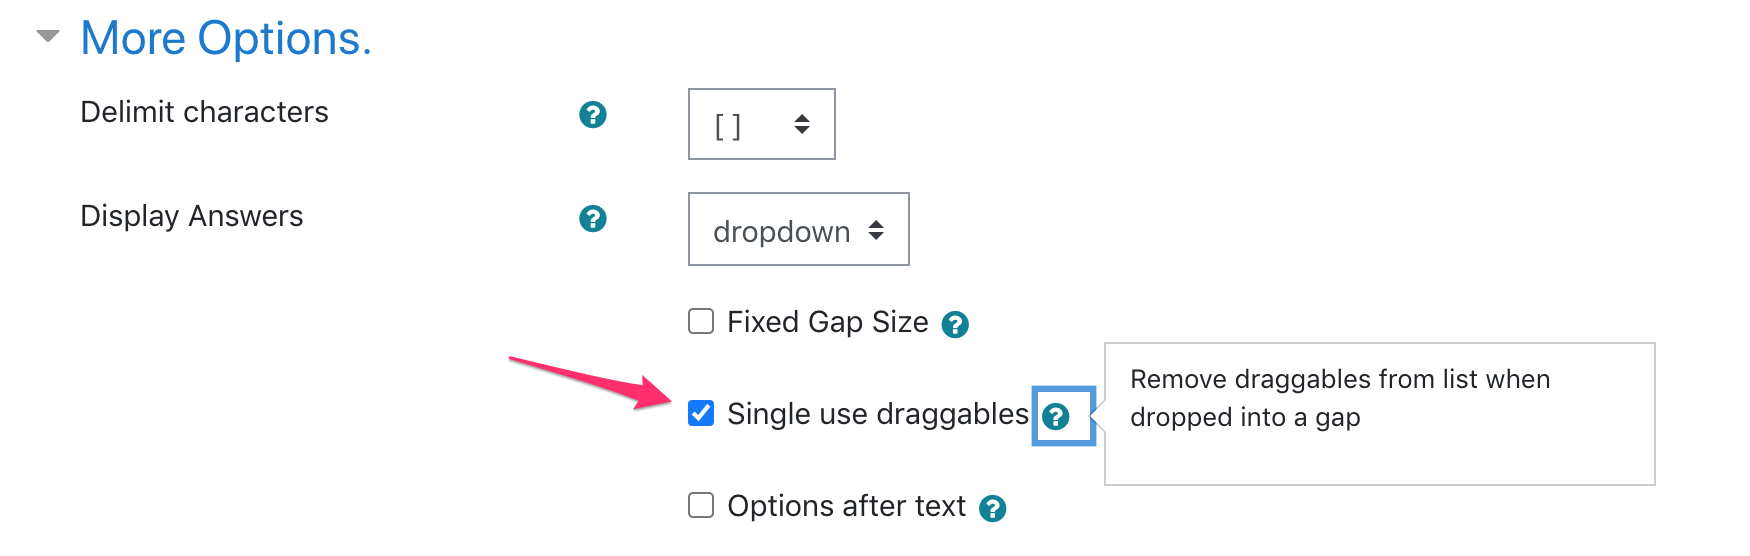Click the help icon next to Delimit characters
This screenshot has width=1750, height=556.
[x=593, y=115]
